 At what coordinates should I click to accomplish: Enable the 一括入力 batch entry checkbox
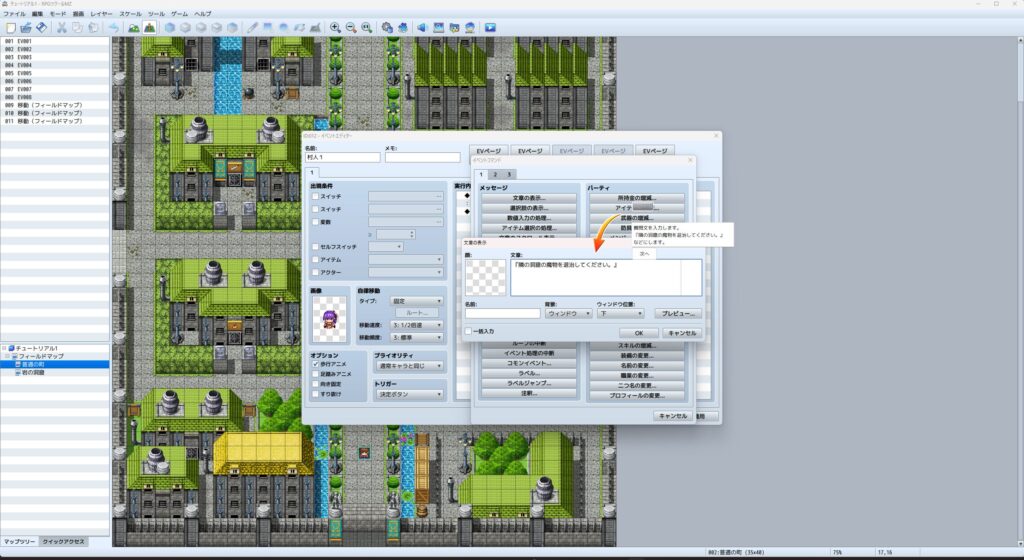(469, 331)
